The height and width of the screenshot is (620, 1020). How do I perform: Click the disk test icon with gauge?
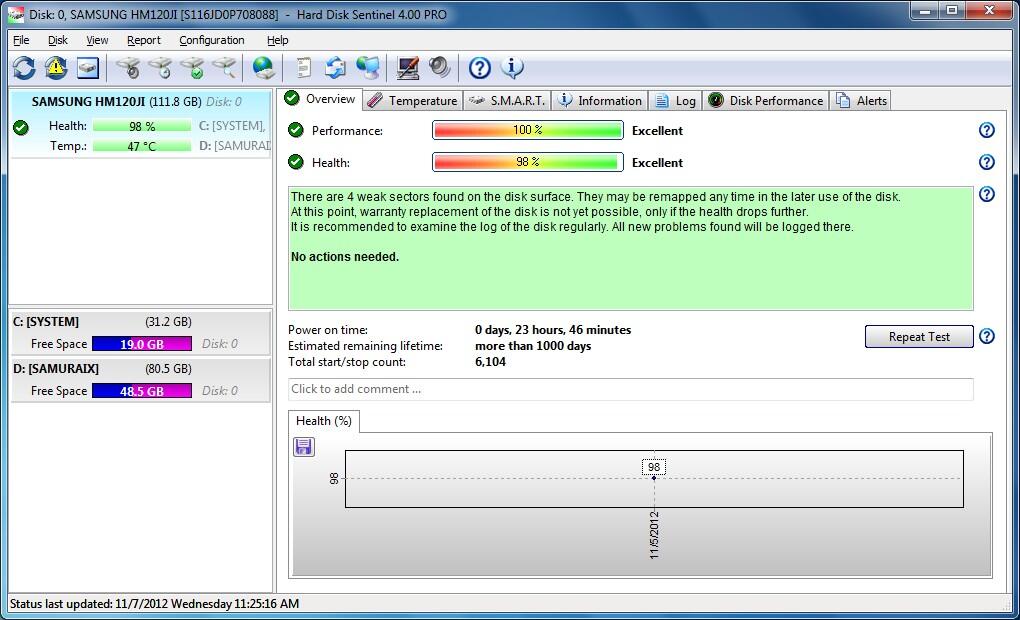coord(128,68)
